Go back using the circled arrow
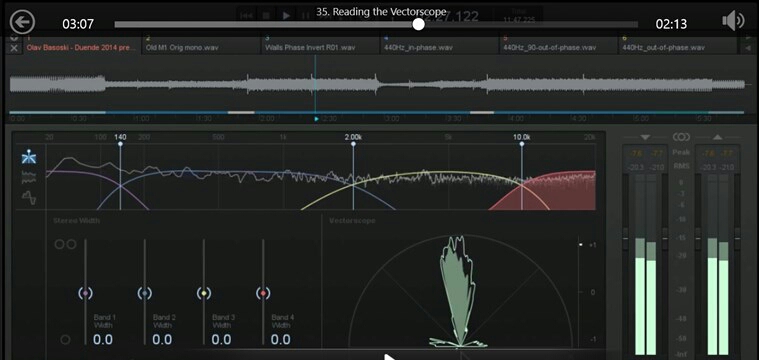Viewport: 759px width, 360px height. click(22, 22)
